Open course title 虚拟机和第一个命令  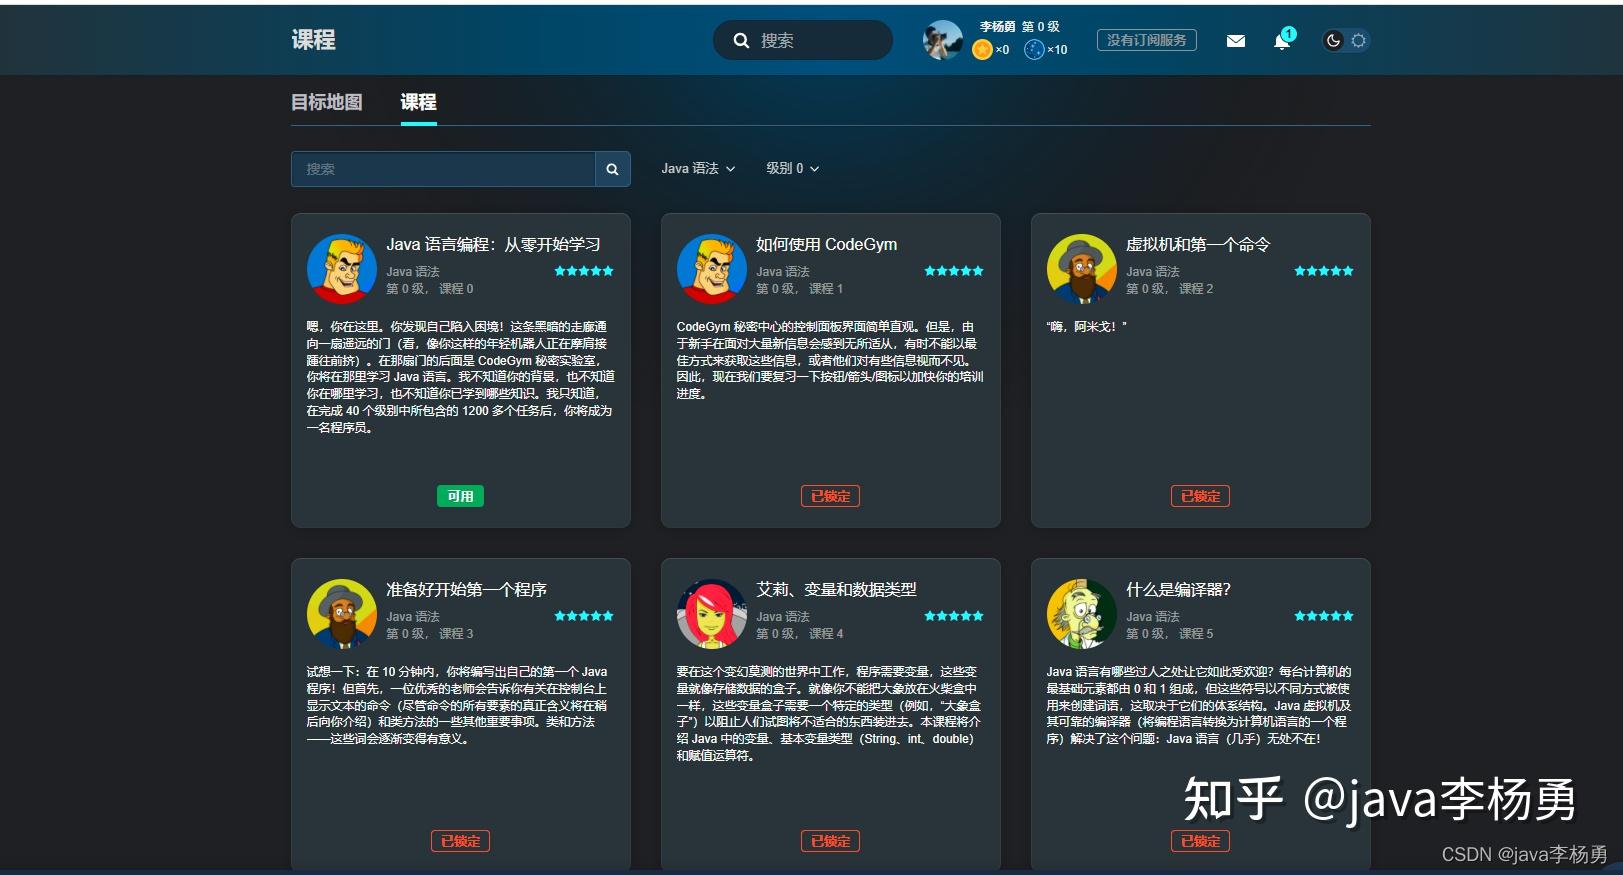coord(1198,244)
